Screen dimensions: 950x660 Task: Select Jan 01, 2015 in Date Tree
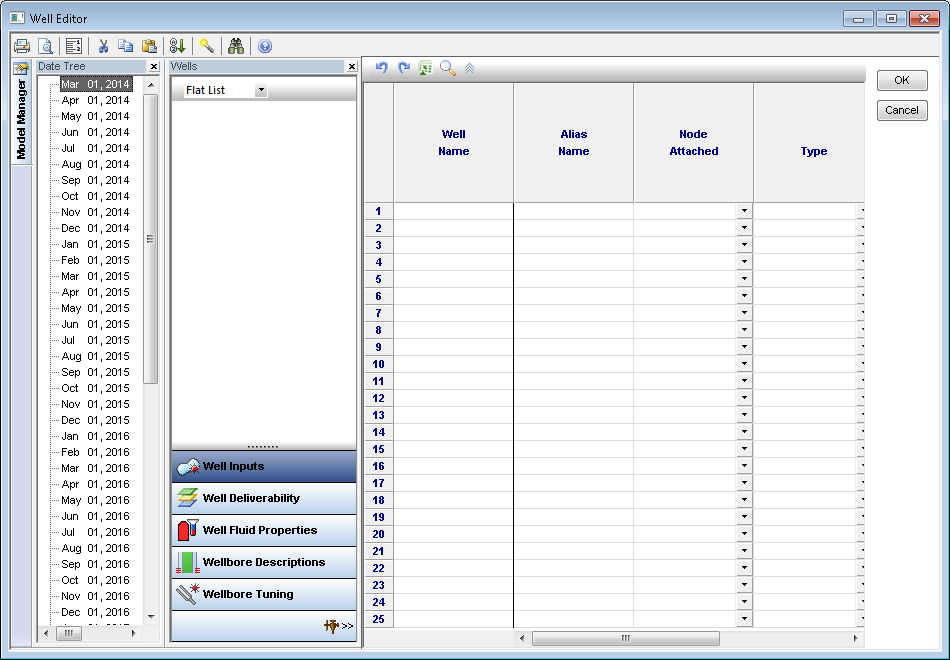95,244
